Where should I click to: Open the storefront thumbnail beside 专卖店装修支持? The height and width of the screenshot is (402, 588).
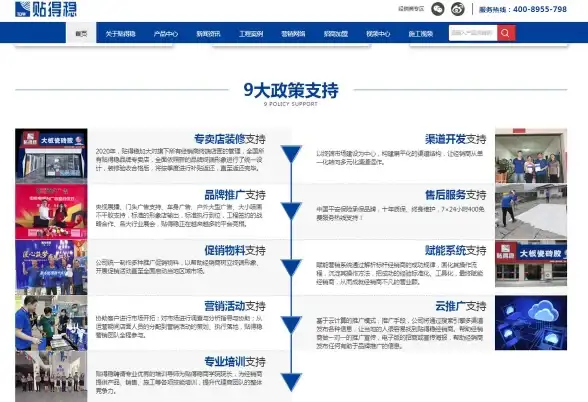point(51,156)
